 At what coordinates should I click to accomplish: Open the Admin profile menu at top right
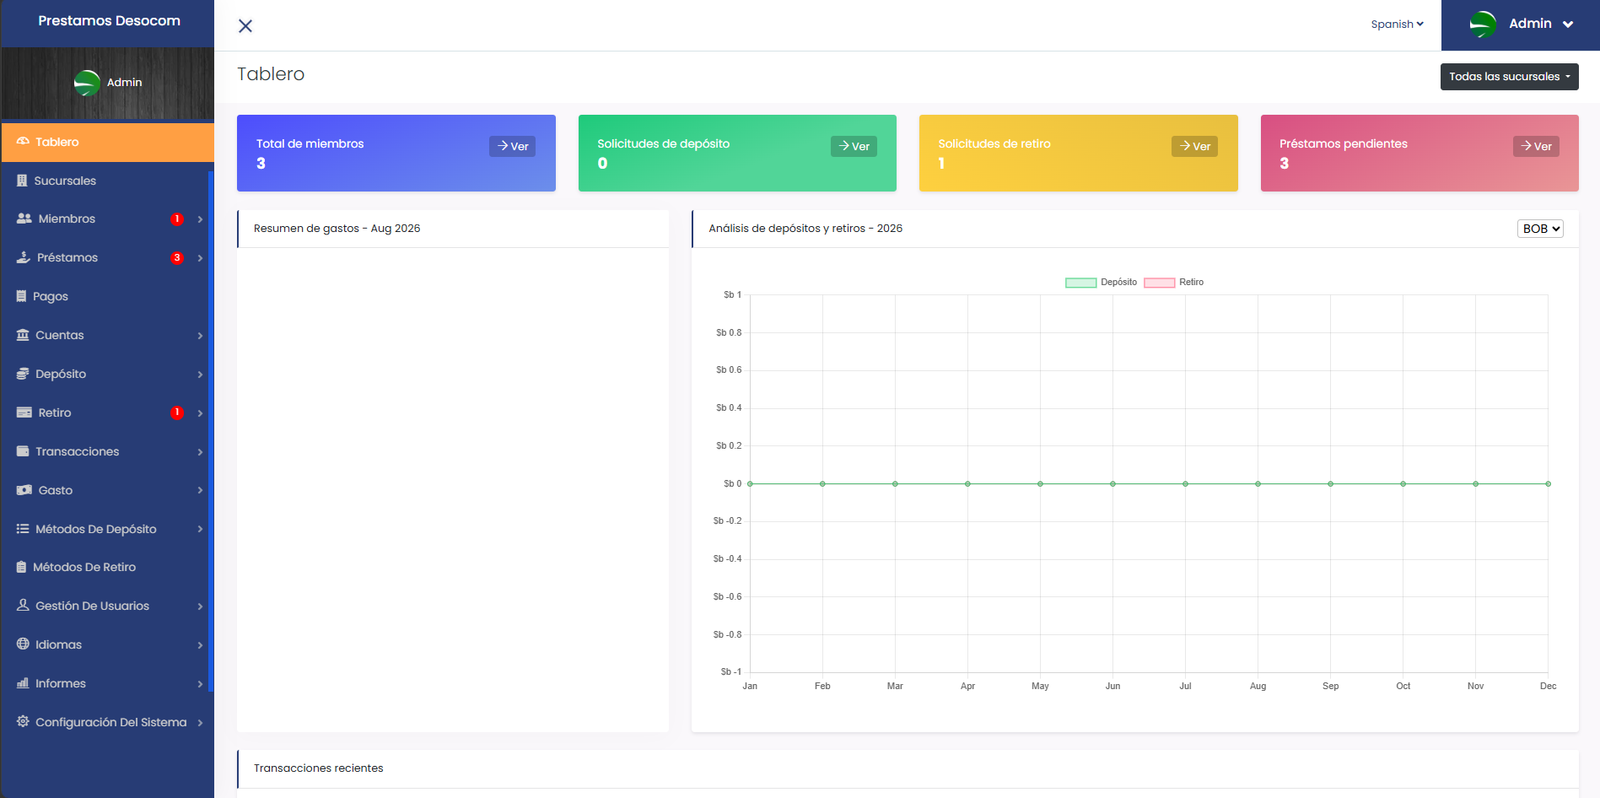(x=1521, y=24)
